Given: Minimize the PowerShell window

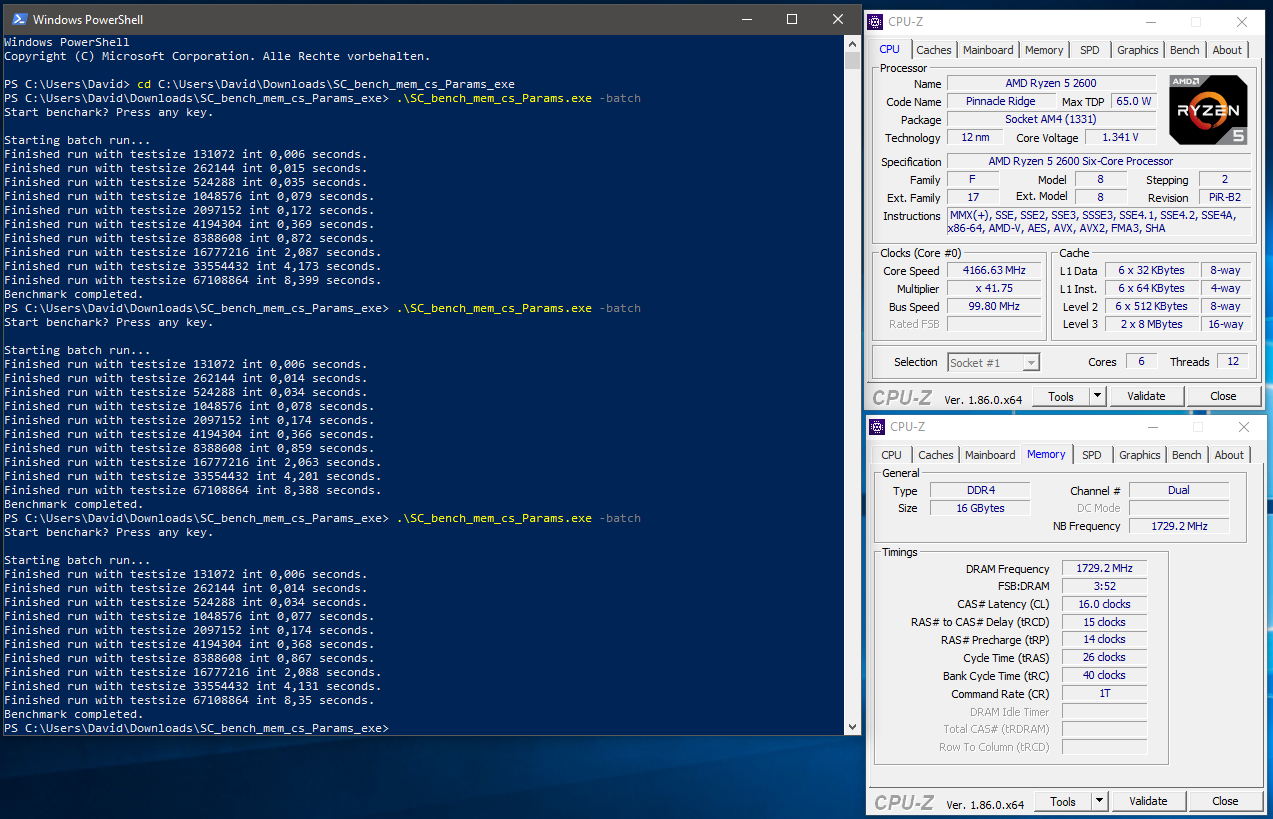Looking at the screenshot, I should pos(746,19).
